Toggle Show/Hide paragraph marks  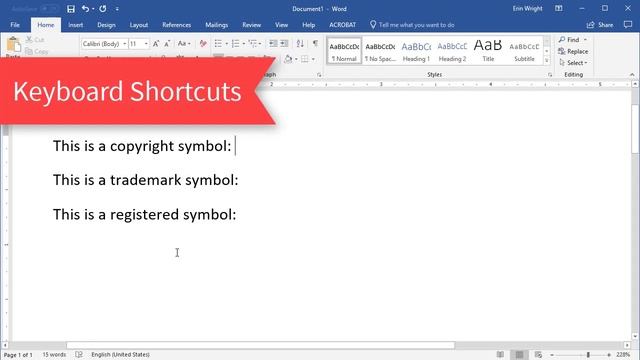coord(315,44)
